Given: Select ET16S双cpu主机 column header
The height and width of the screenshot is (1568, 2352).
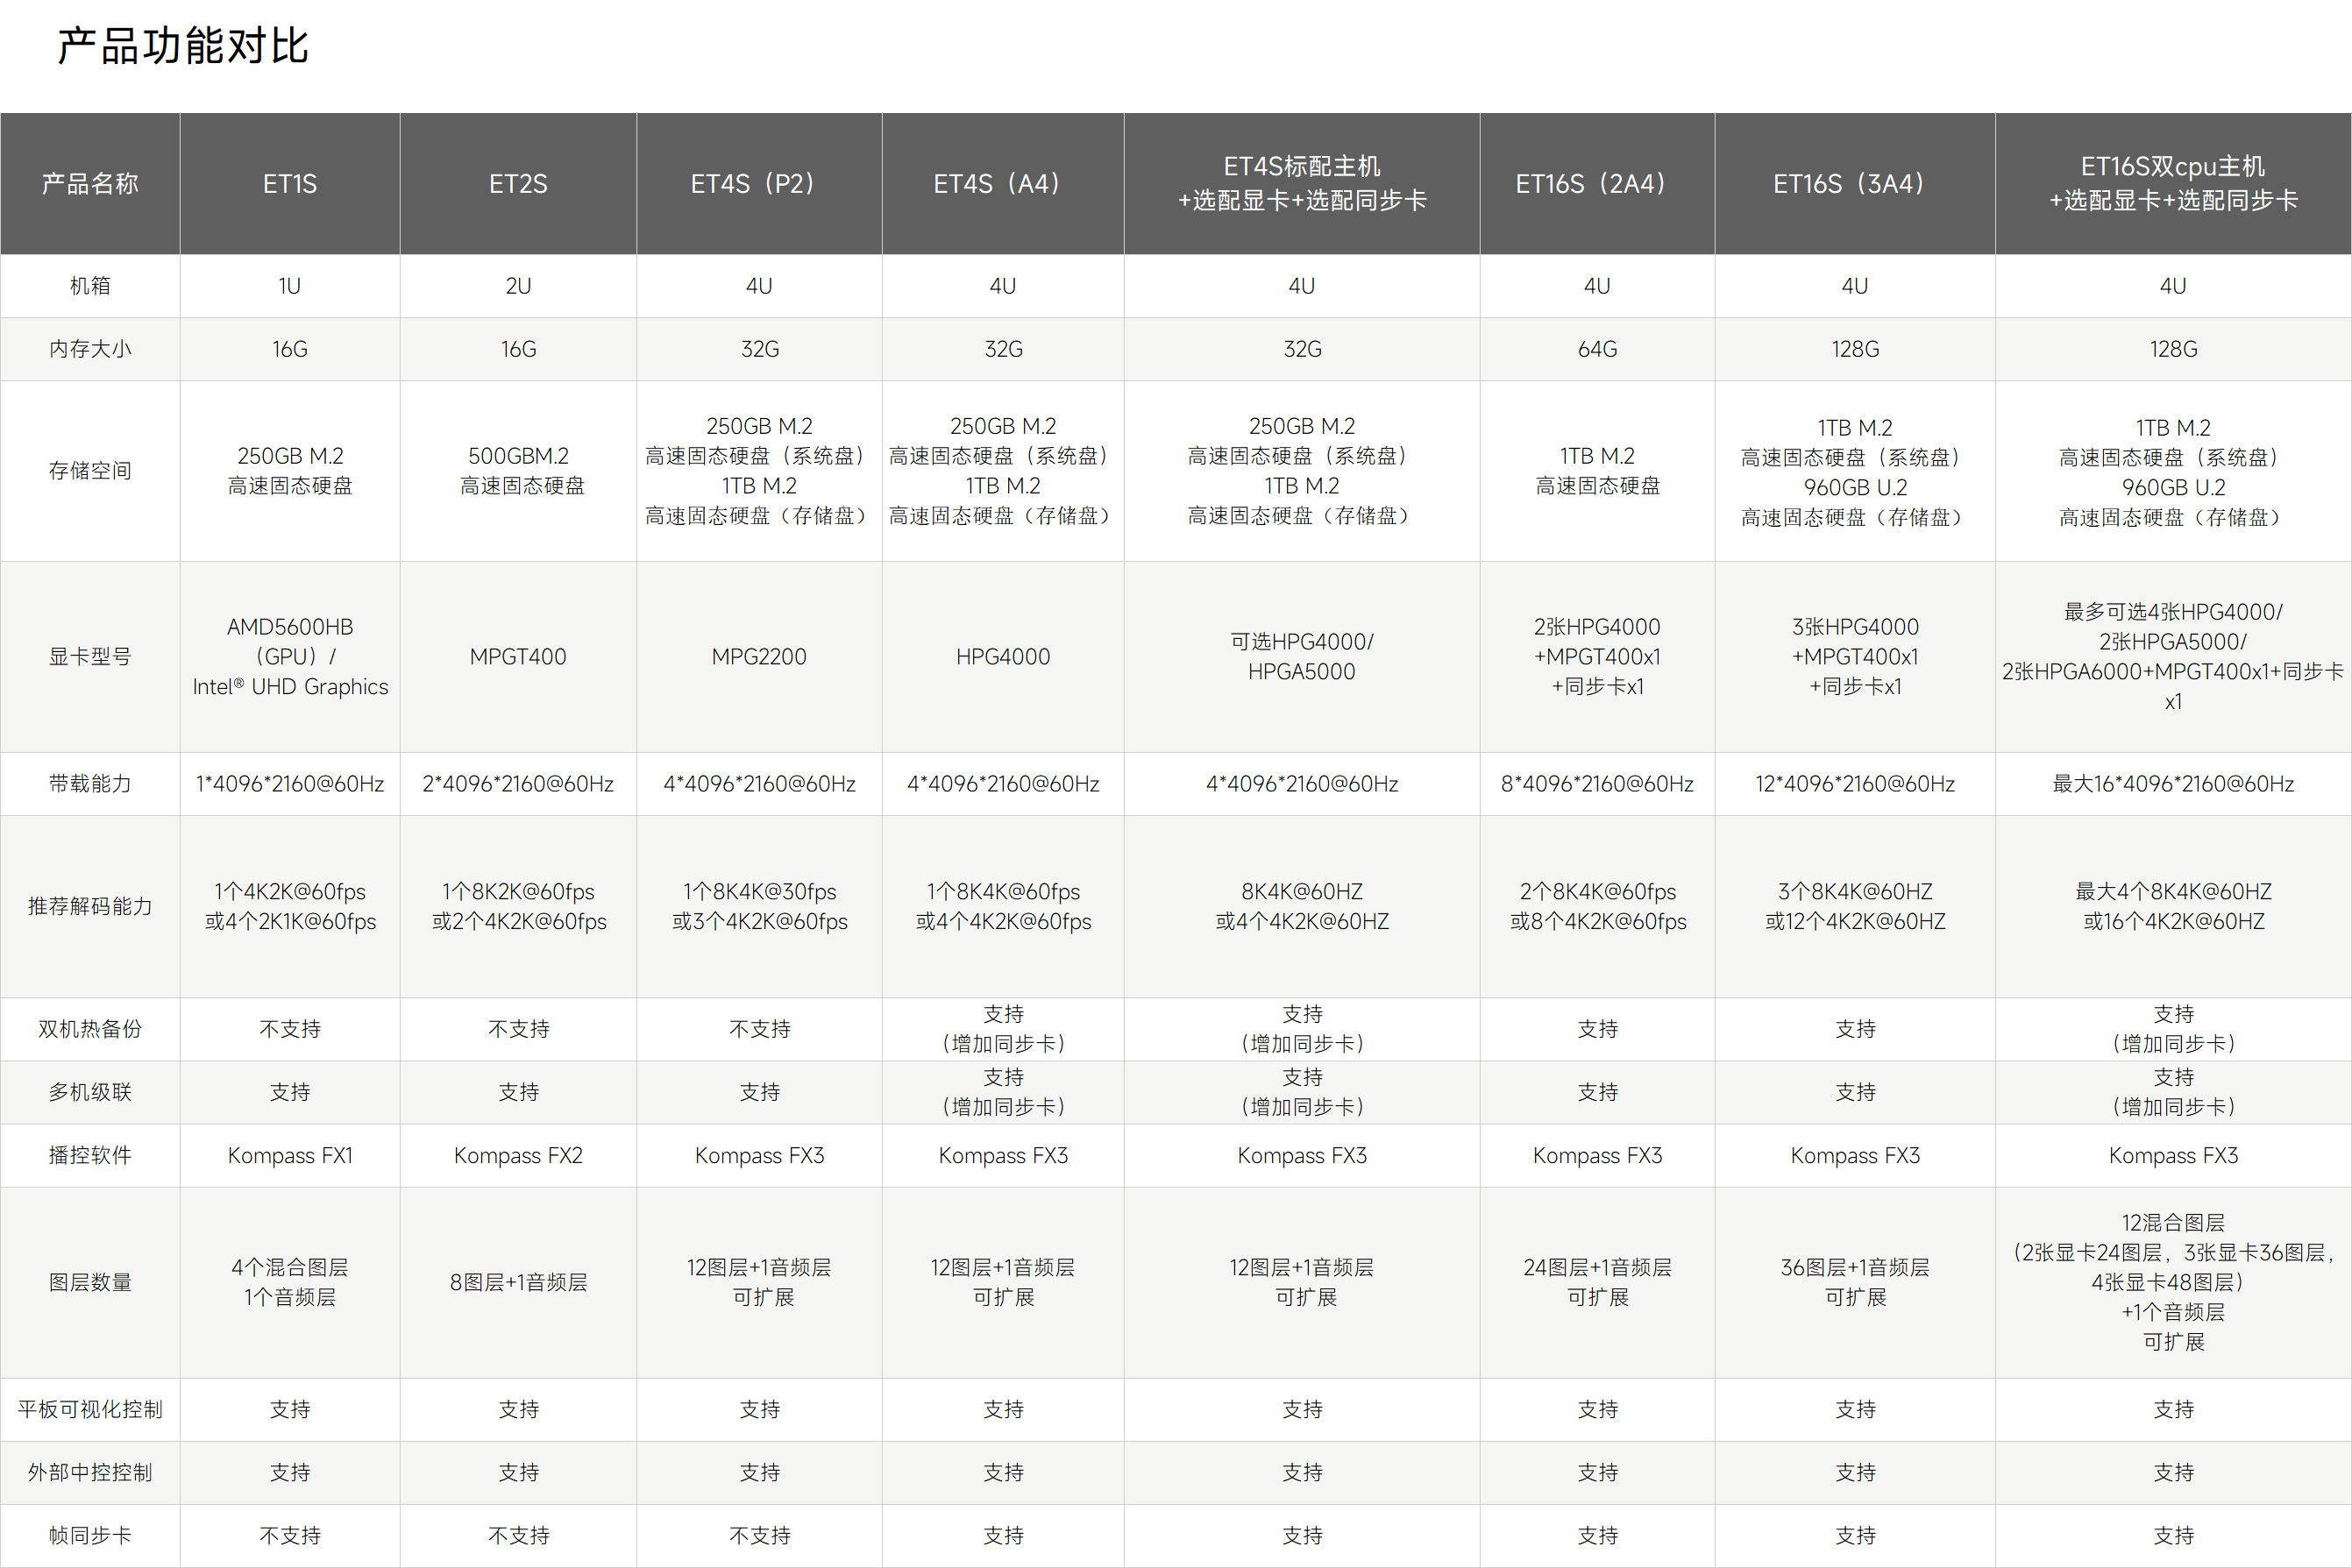Looking at the screenshot, I should click(2172, 184).
